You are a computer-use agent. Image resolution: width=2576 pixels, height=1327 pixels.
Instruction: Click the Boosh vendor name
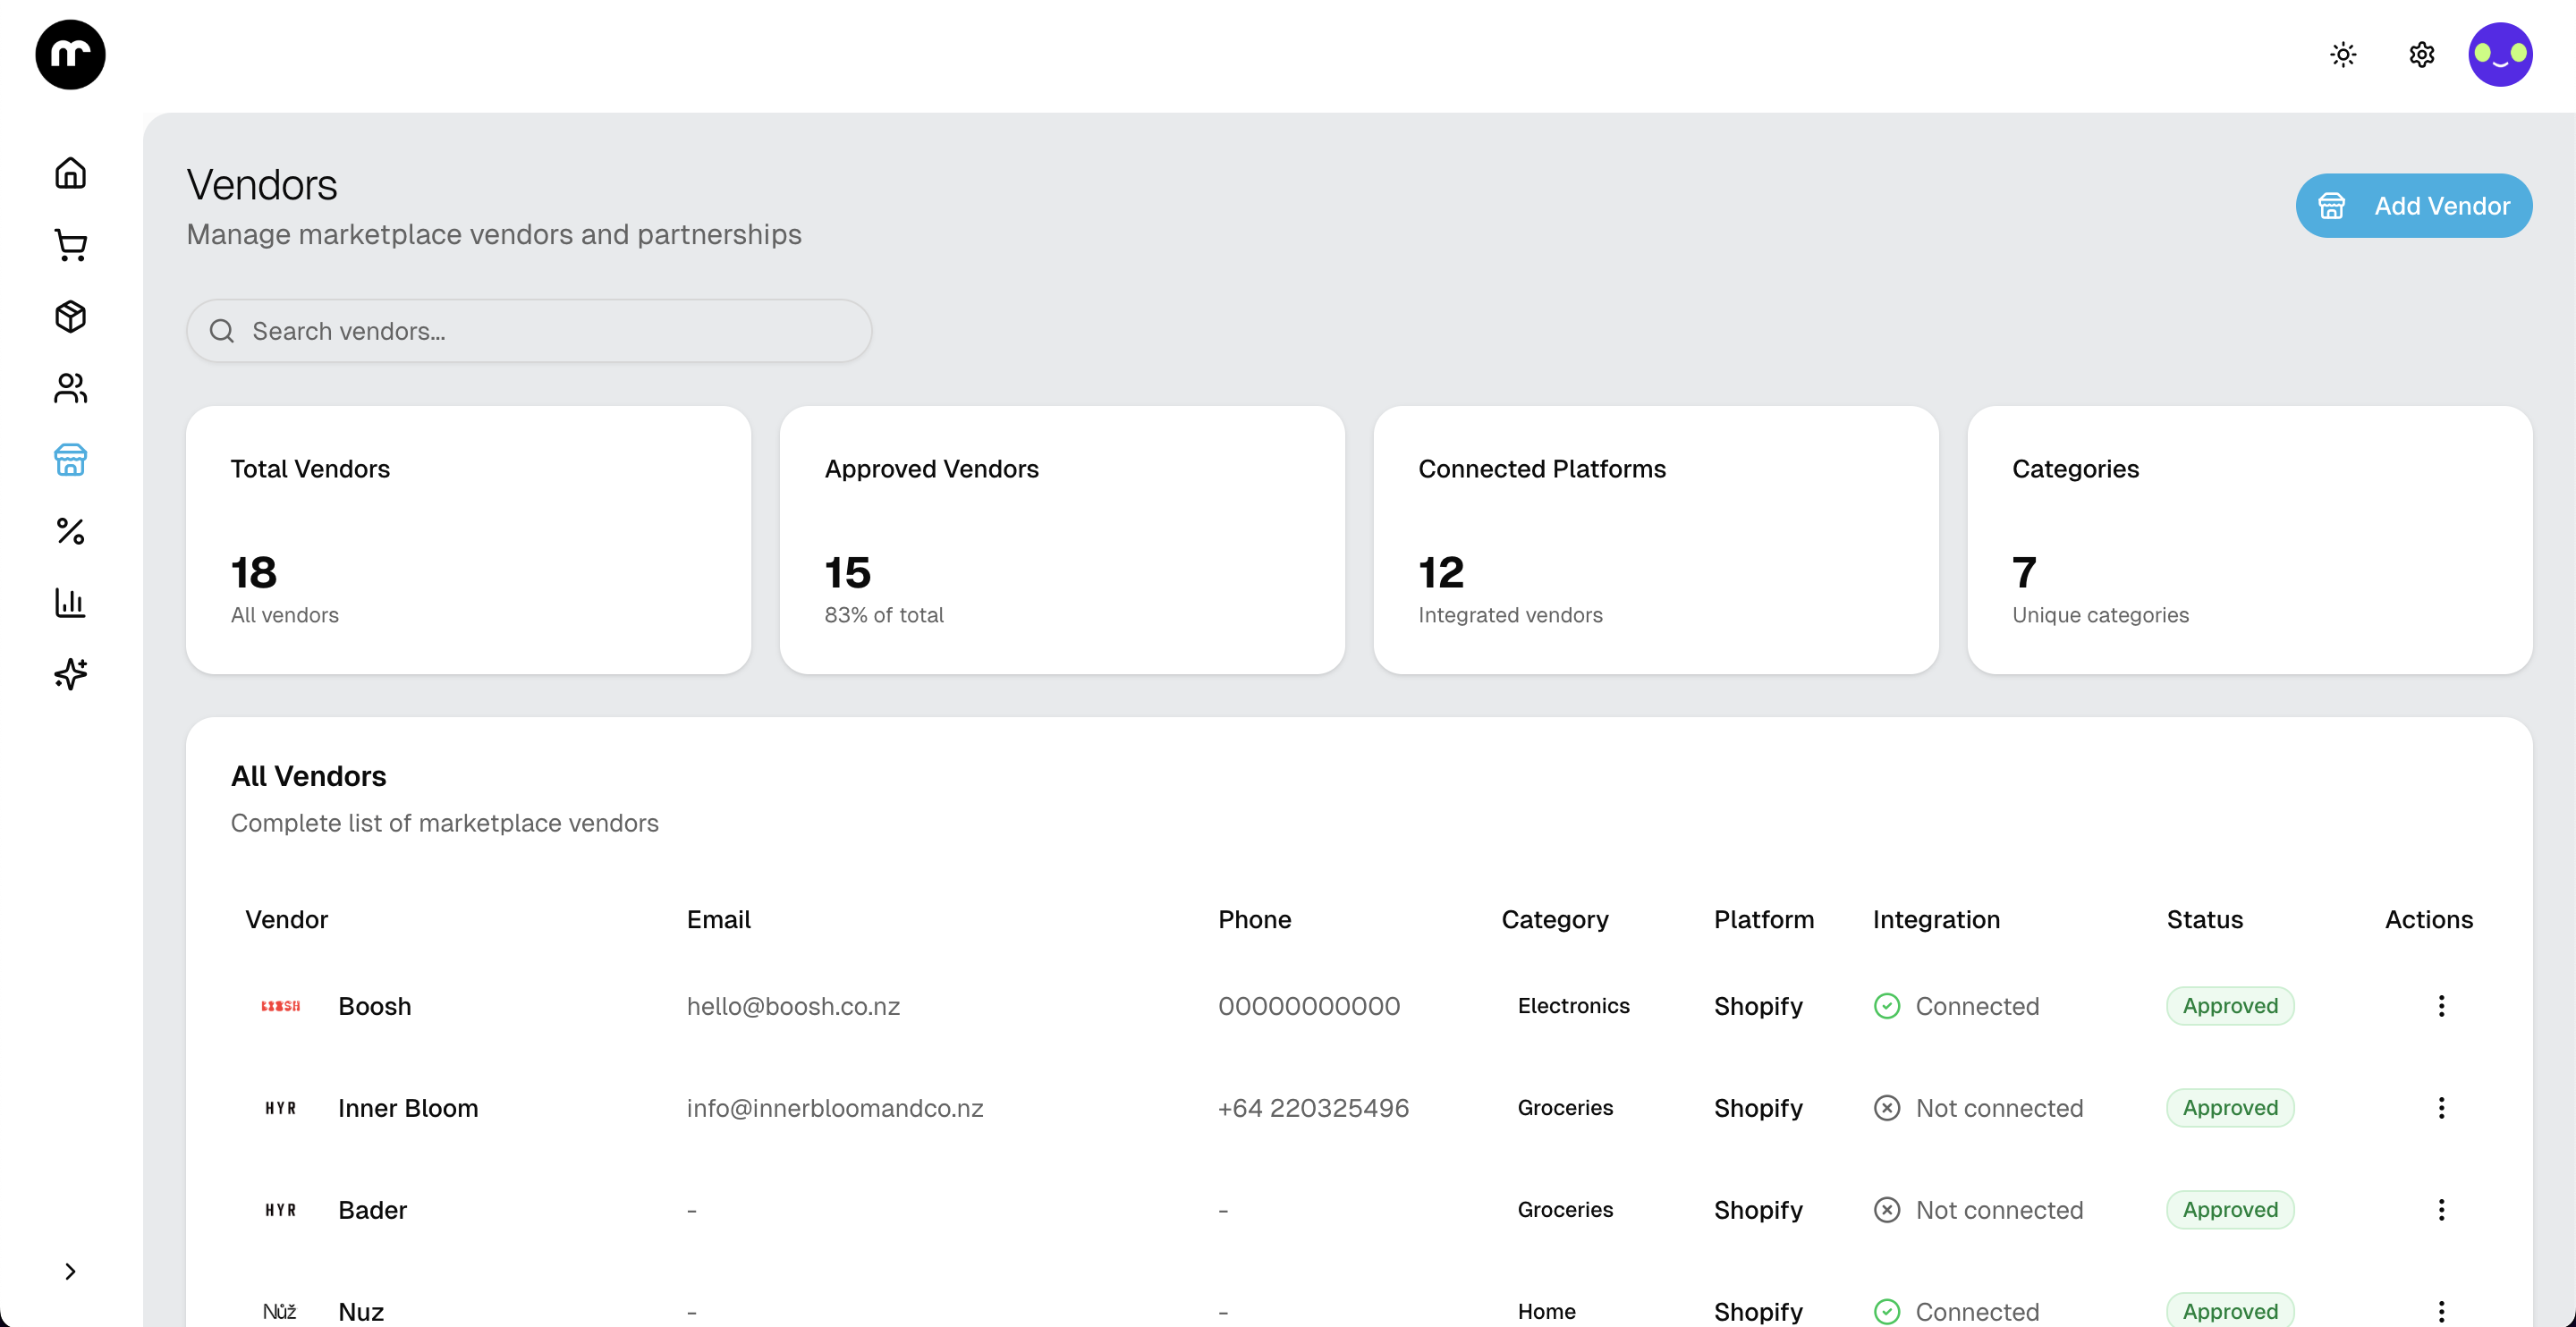374,1006
